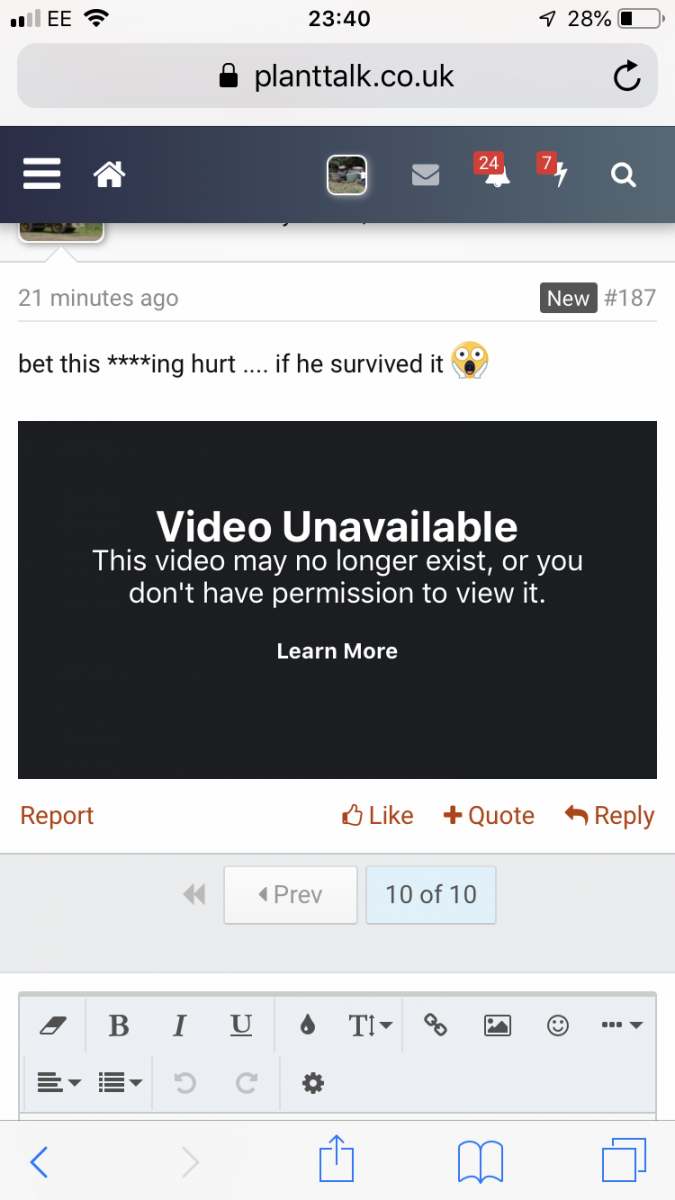Toggle italic formatting in editor
This screenshot has width=675, height=1200.
(x=180, y=1025)
